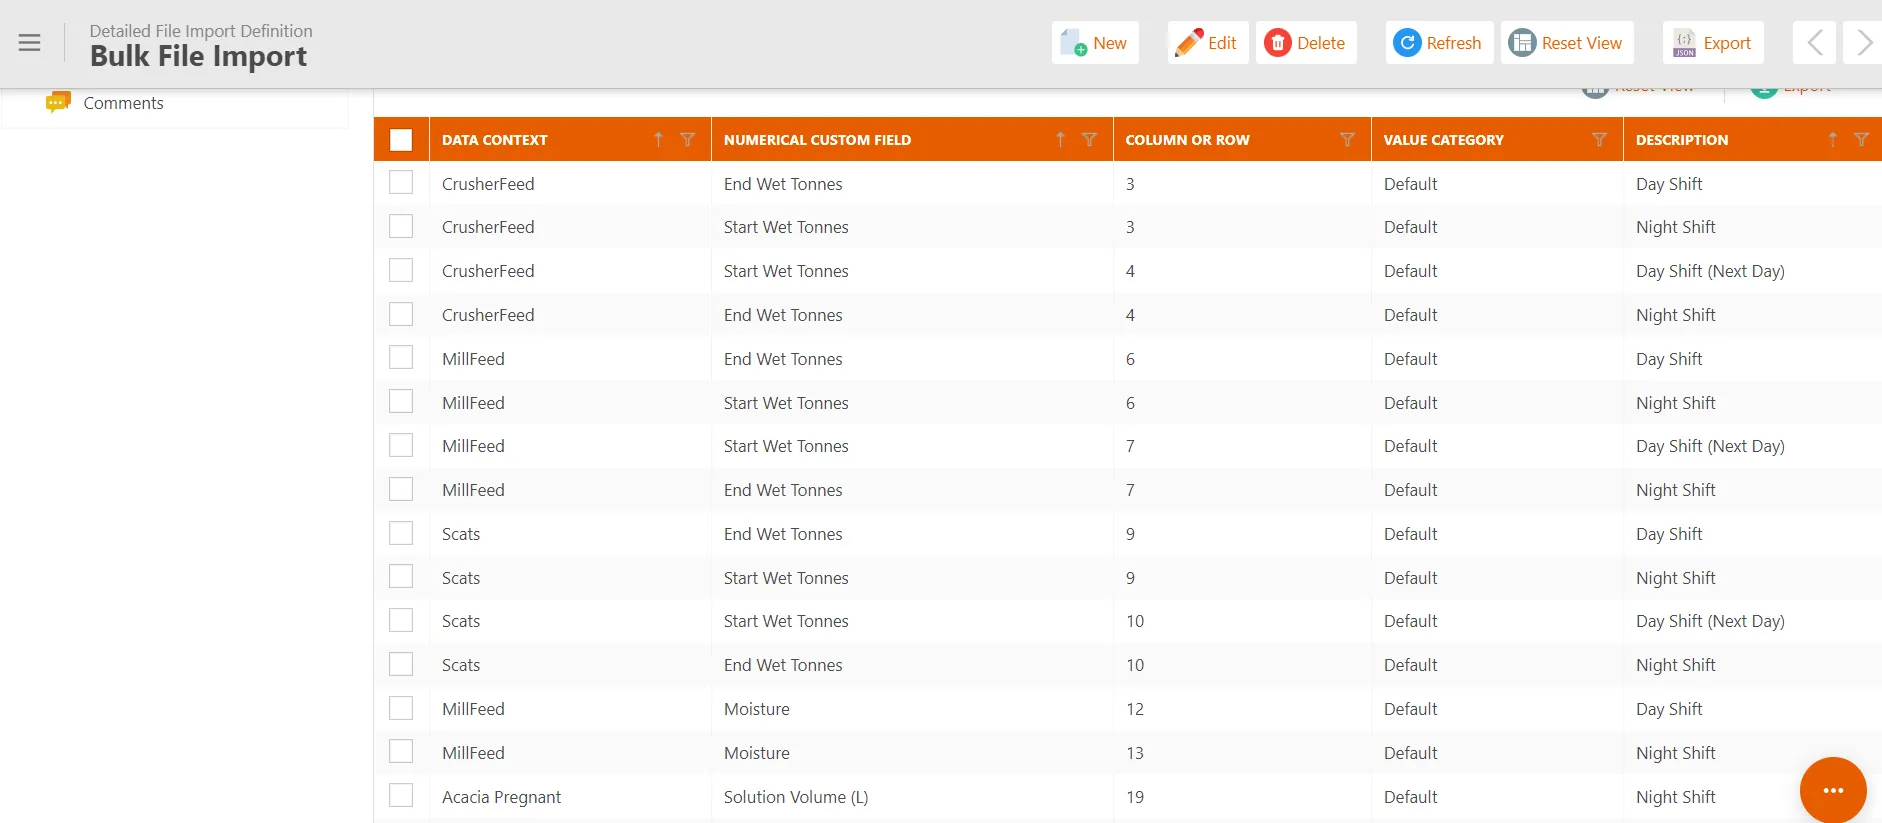Screen dimensions: 1882x823
Task: Open the orange floating more-actions button
Action: [x=1833, y=790]
